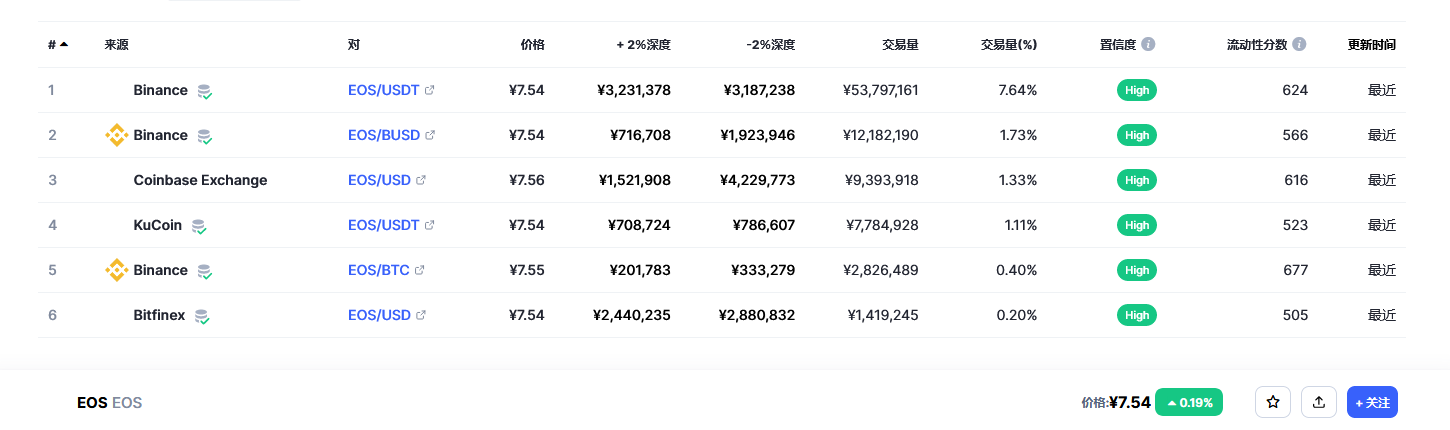Click the Binance logo in row 5
The width and height of the screenshot is (1450, 430).
(x=117, y=270)
